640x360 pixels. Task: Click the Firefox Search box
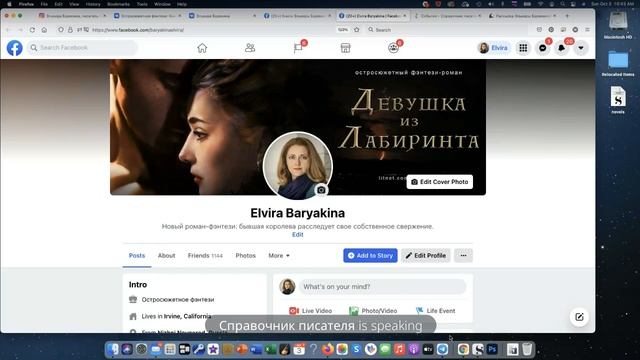pyautogui.click(x=447, y=30)
